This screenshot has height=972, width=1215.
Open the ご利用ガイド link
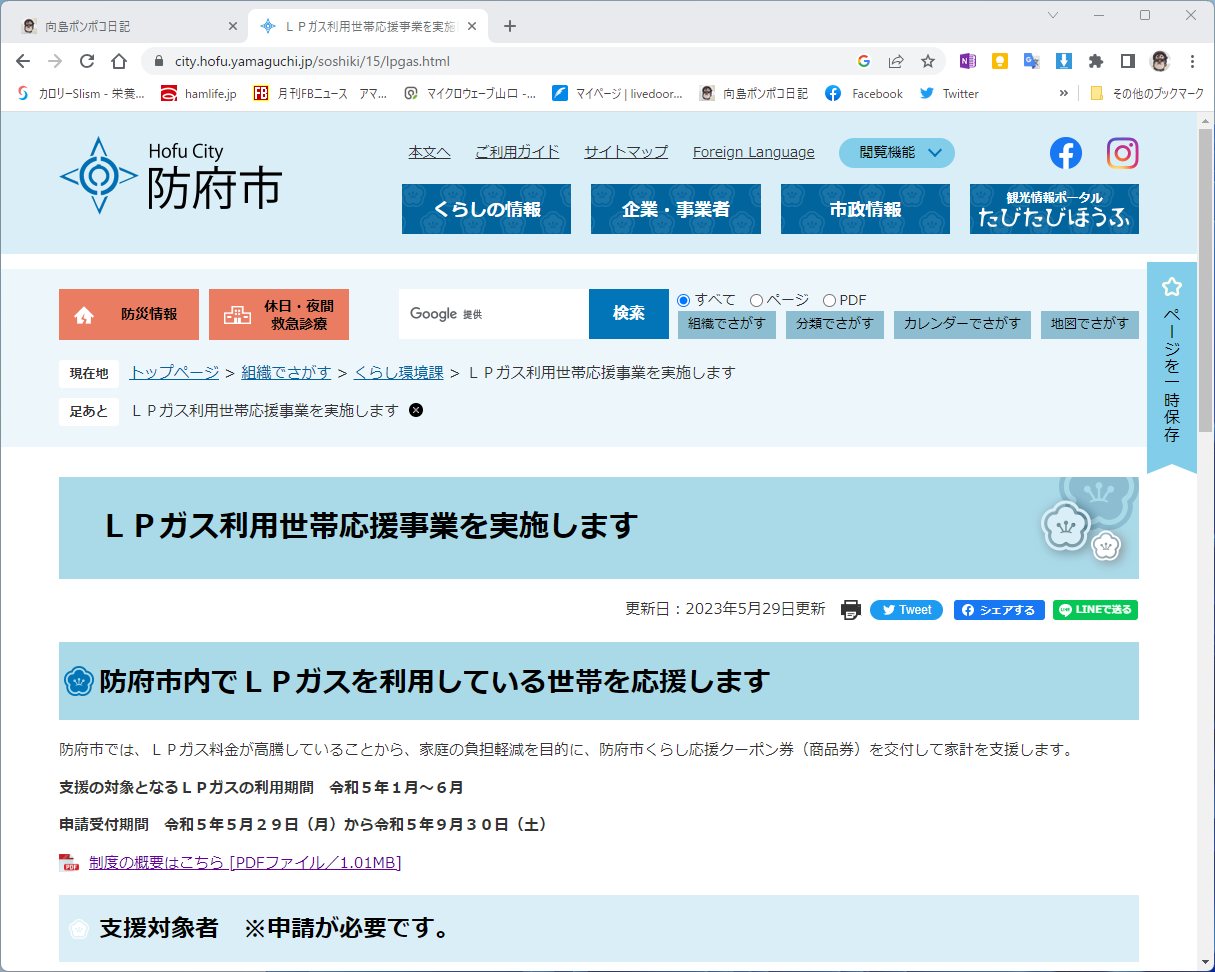[517, 152]
